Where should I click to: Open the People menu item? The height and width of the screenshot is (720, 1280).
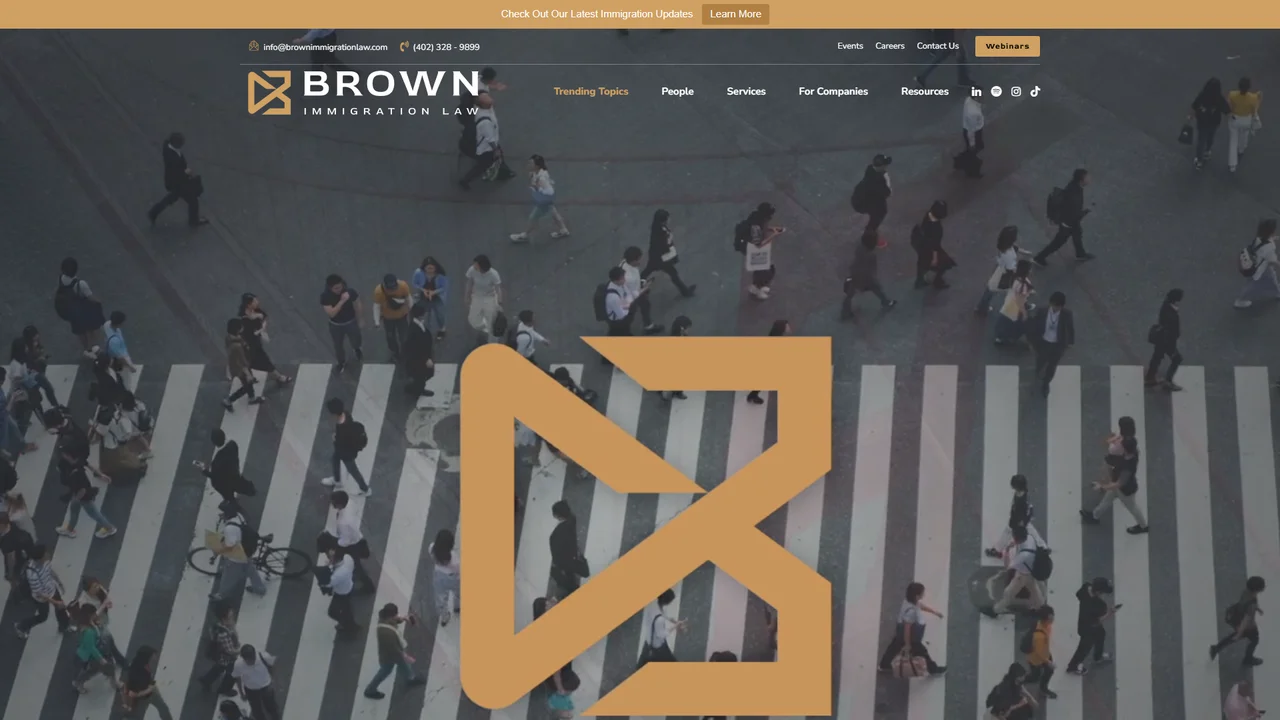coord(677,91)
